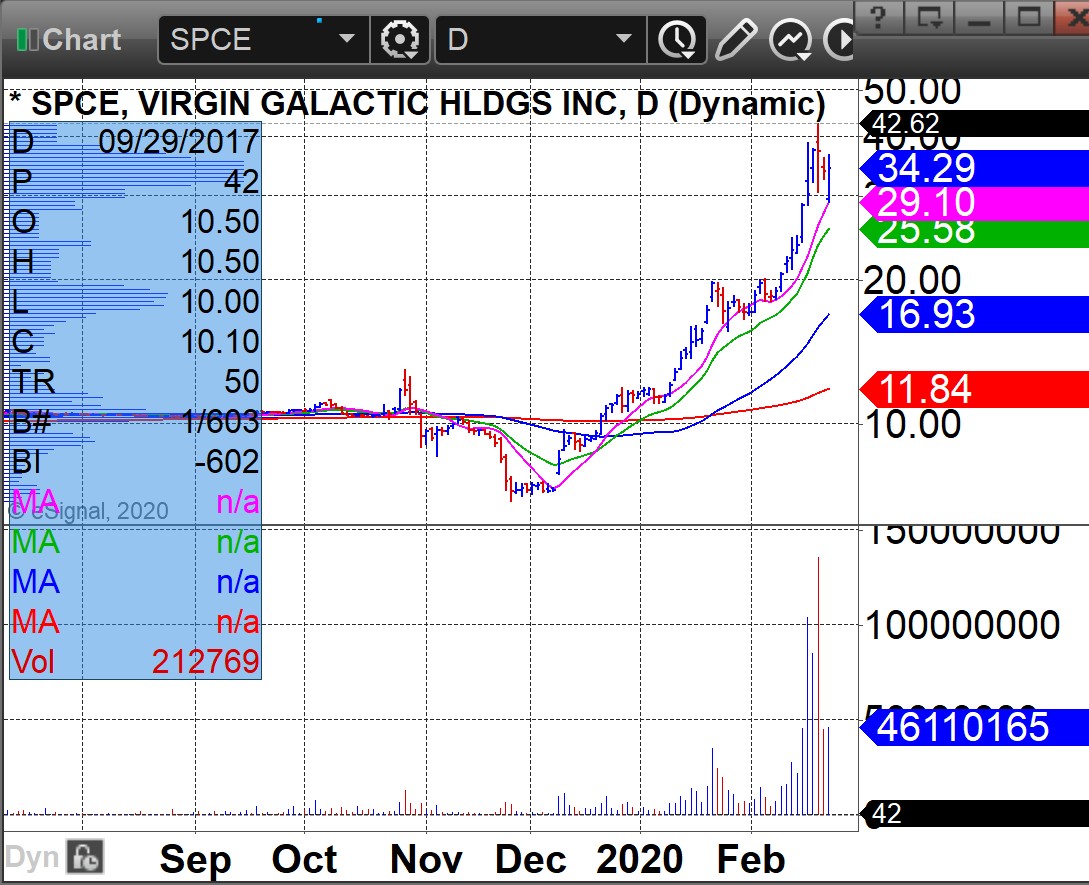Image resolution: width=1089 pixels, height=885 pixels.
Task: Click the black 42 volume axis label
Action: coord(974,813)
